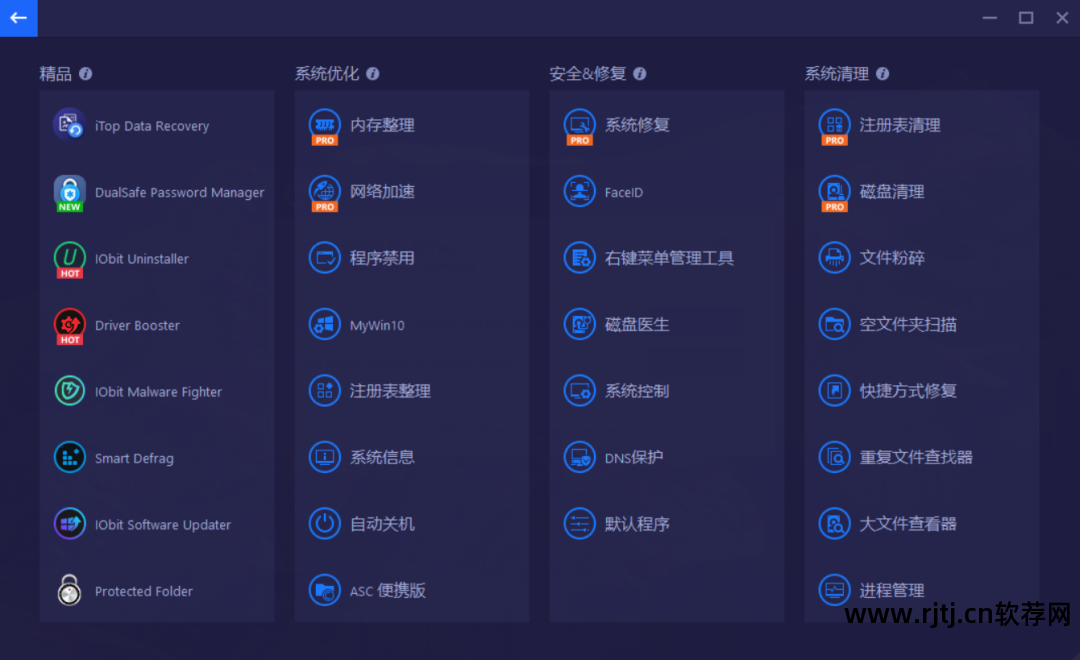1080x660 pixels.
Task: Open the ASC 便携版 icon
Action: tap(324, 590)
